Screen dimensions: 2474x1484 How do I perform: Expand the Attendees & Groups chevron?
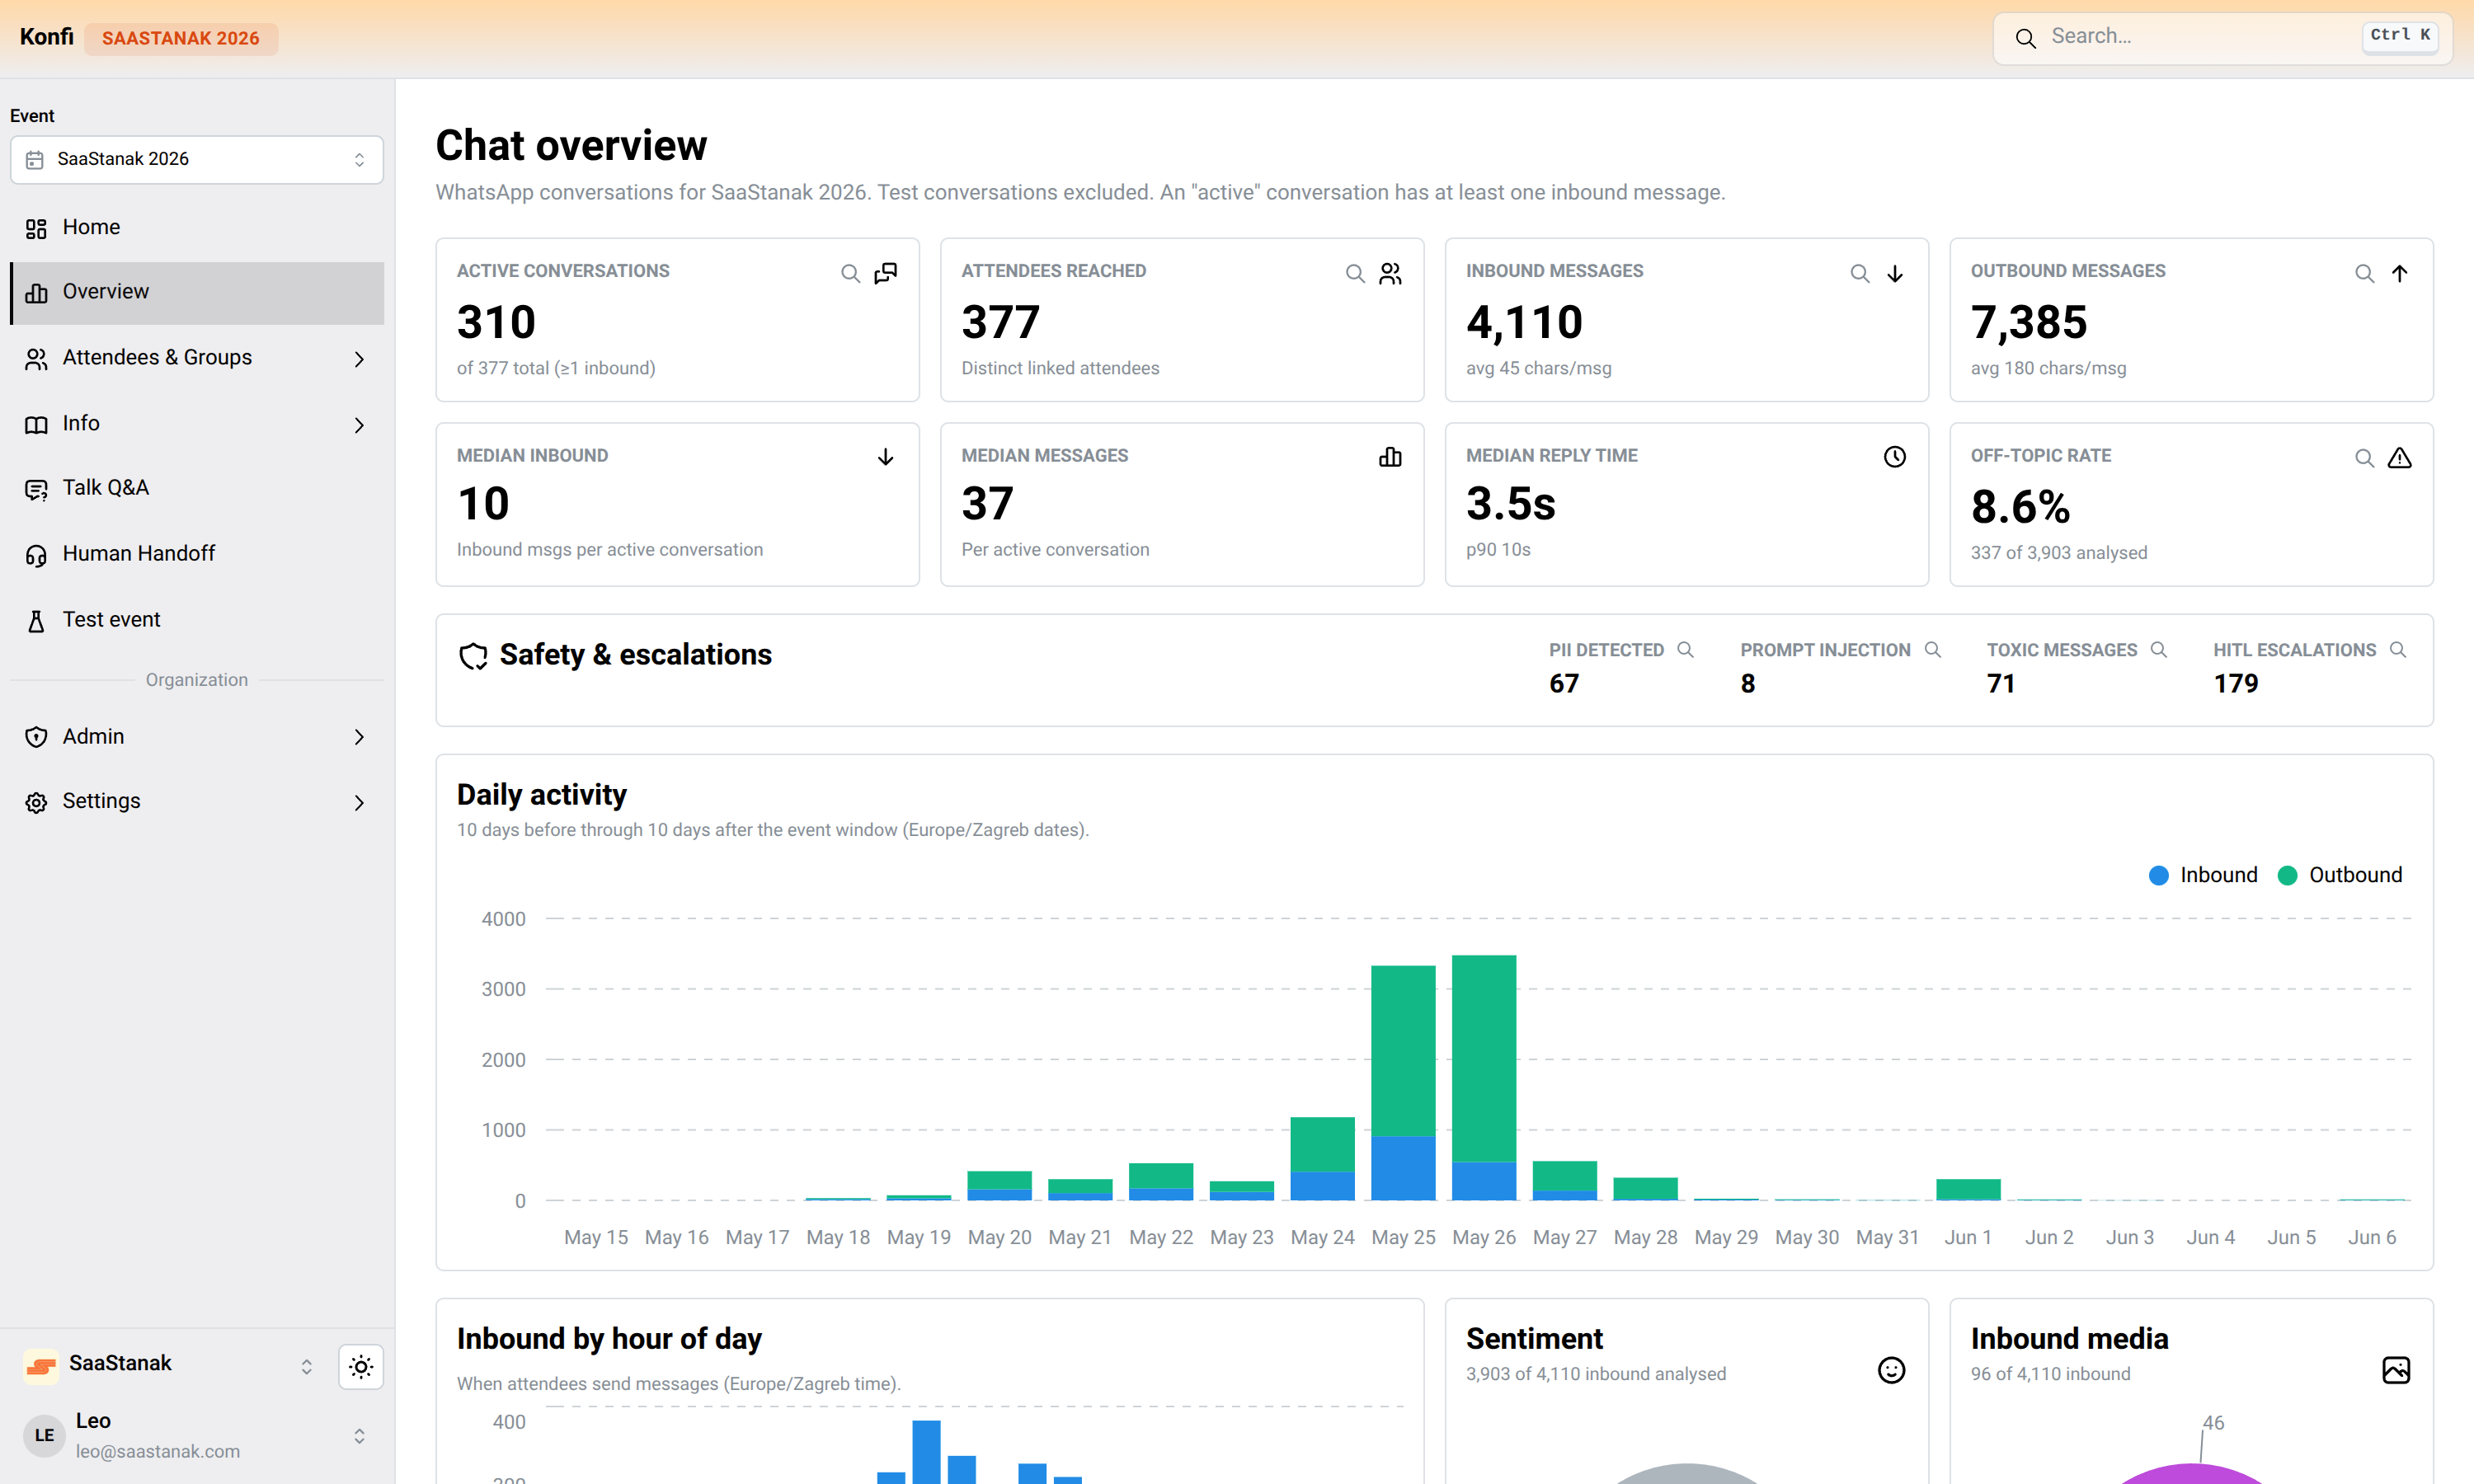[x=359, y=359]
